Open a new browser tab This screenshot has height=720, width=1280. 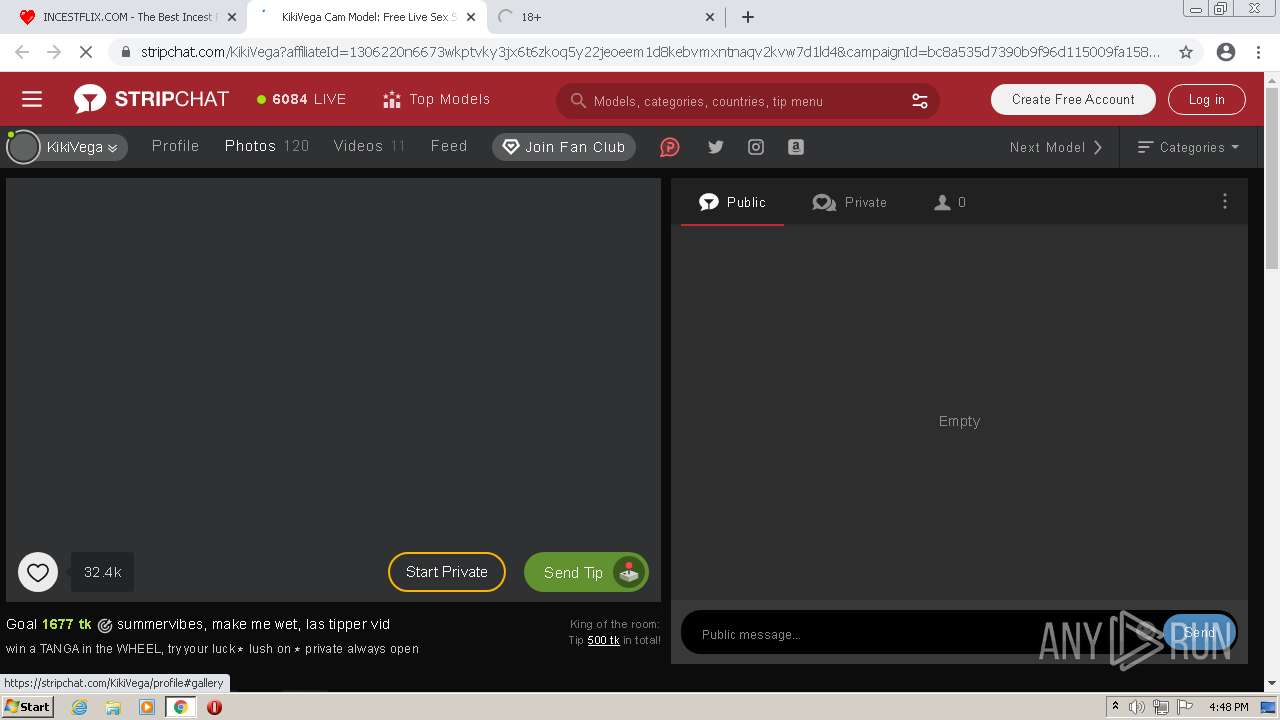click(x=747, y=17)
